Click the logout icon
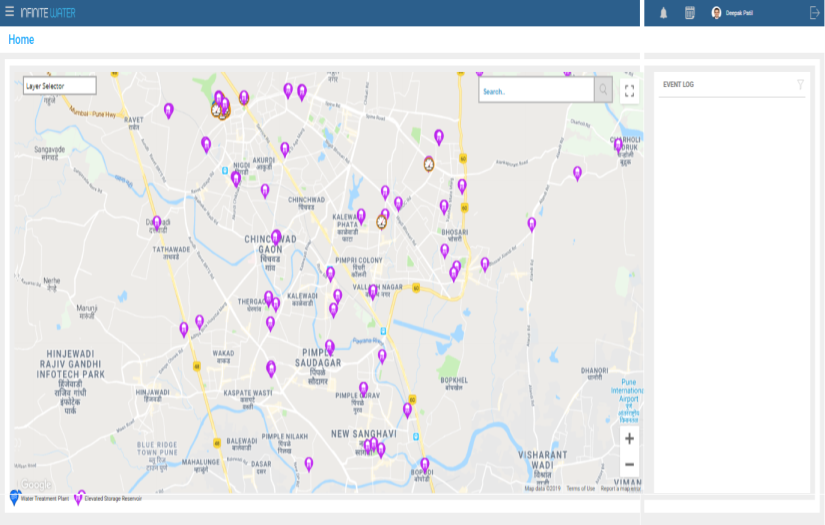Image resolution: width=825 pixels, height=525 pixels. [814, 13]
